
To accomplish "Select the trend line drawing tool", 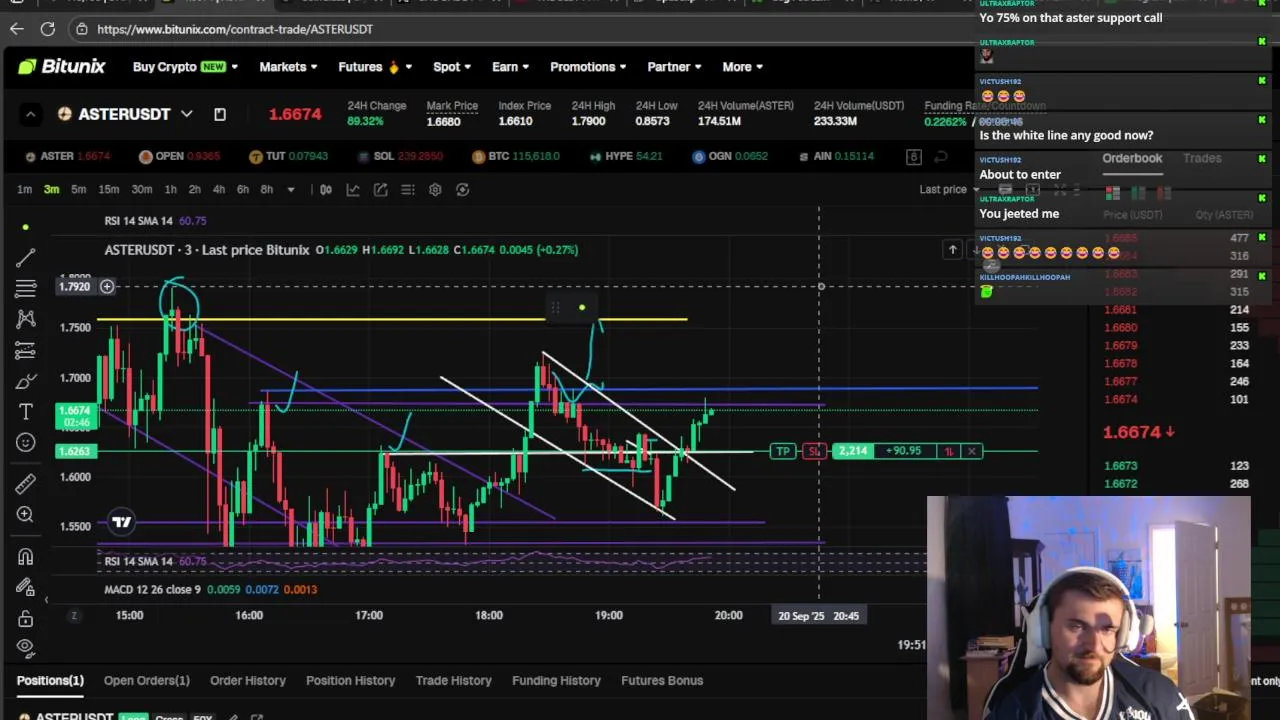I will click(x=26, y=258).
